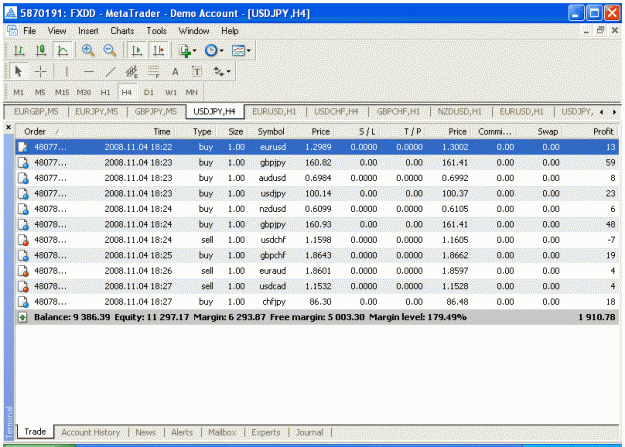This screenshot has height=447, width=625.
Task: Sort orders by Profit column header
Action: click(x=589, y=132)
